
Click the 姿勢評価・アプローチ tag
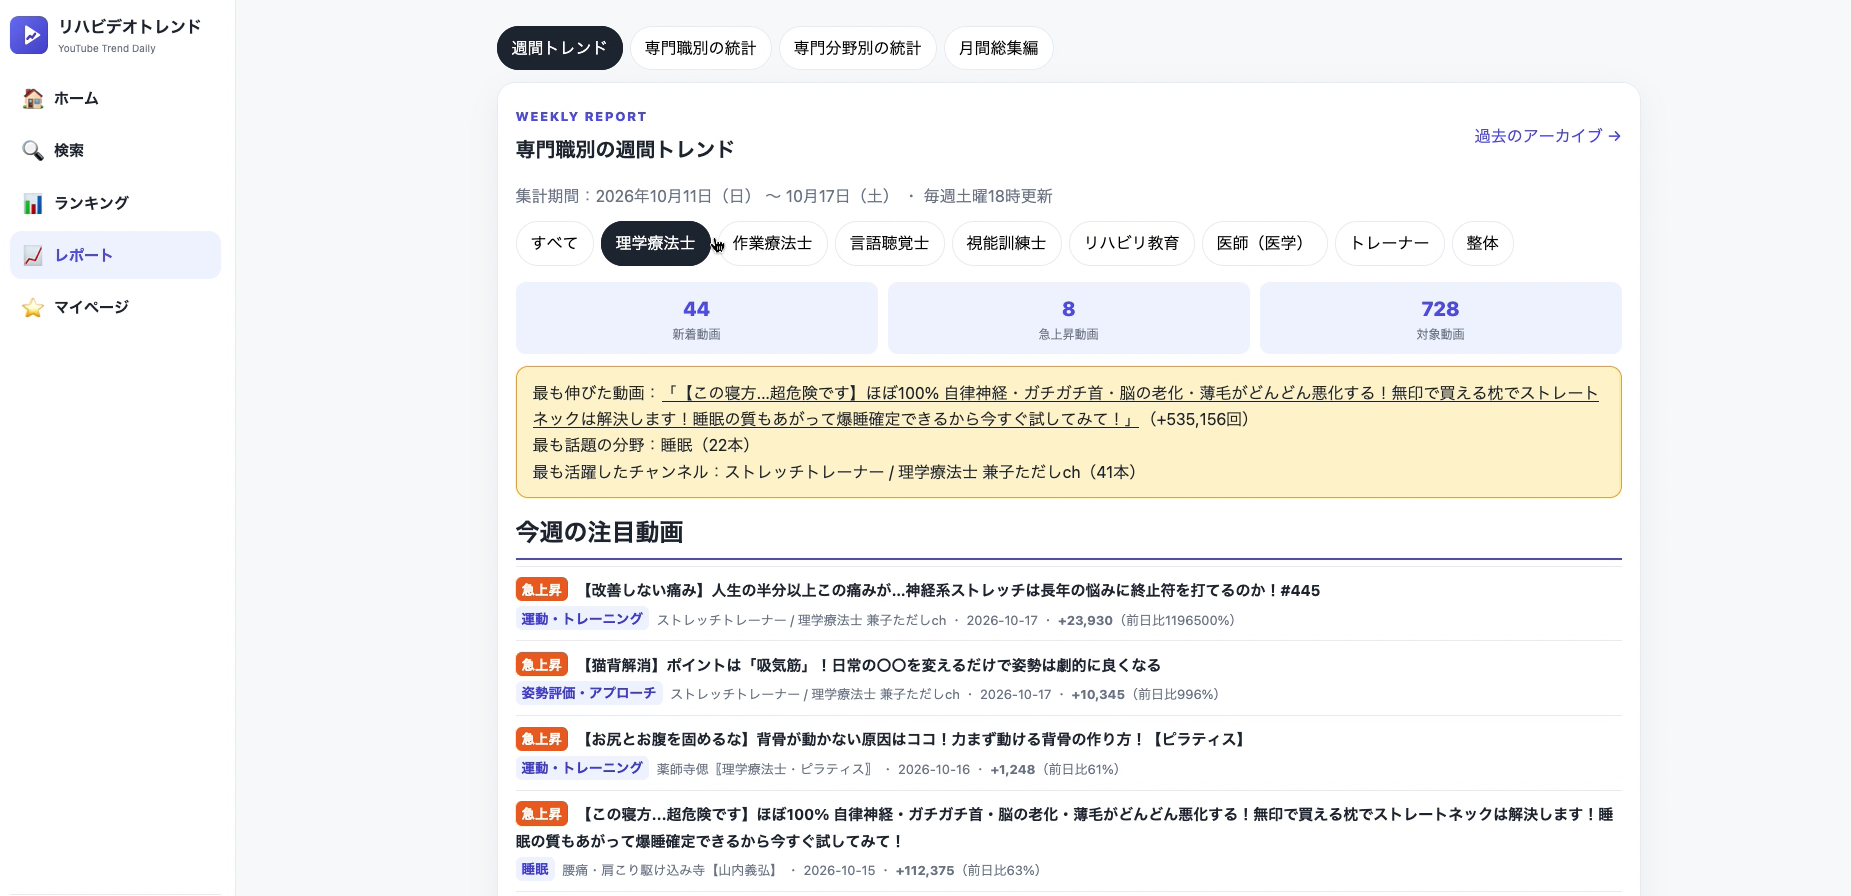589,693
